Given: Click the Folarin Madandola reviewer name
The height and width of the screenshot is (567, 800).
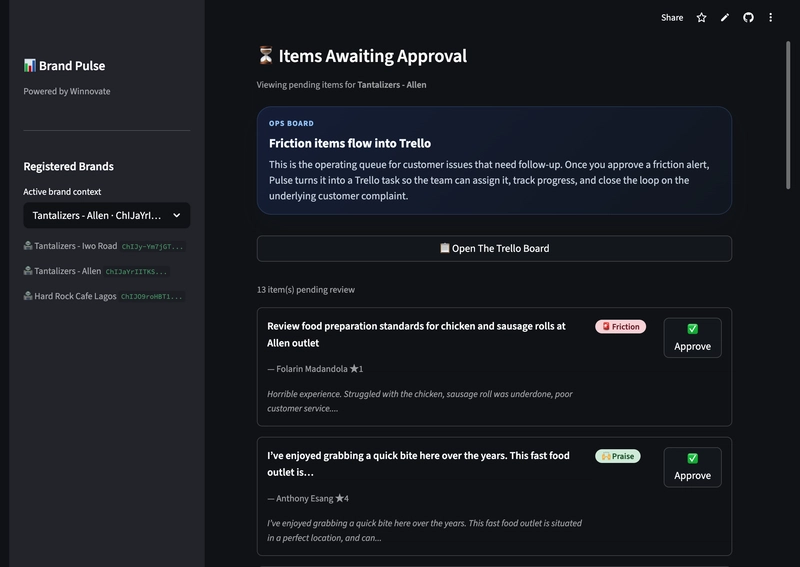Looking at the screenshot, I should click(312, 369).
